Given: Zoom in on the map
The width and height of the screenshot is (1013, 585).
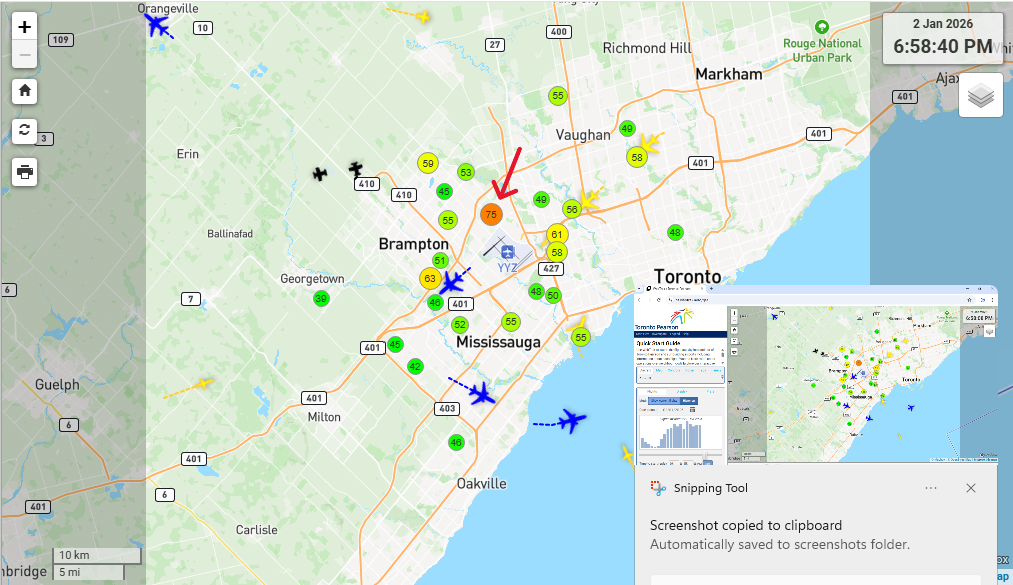Looking at the screenshot, I should (x=25, y=28).
